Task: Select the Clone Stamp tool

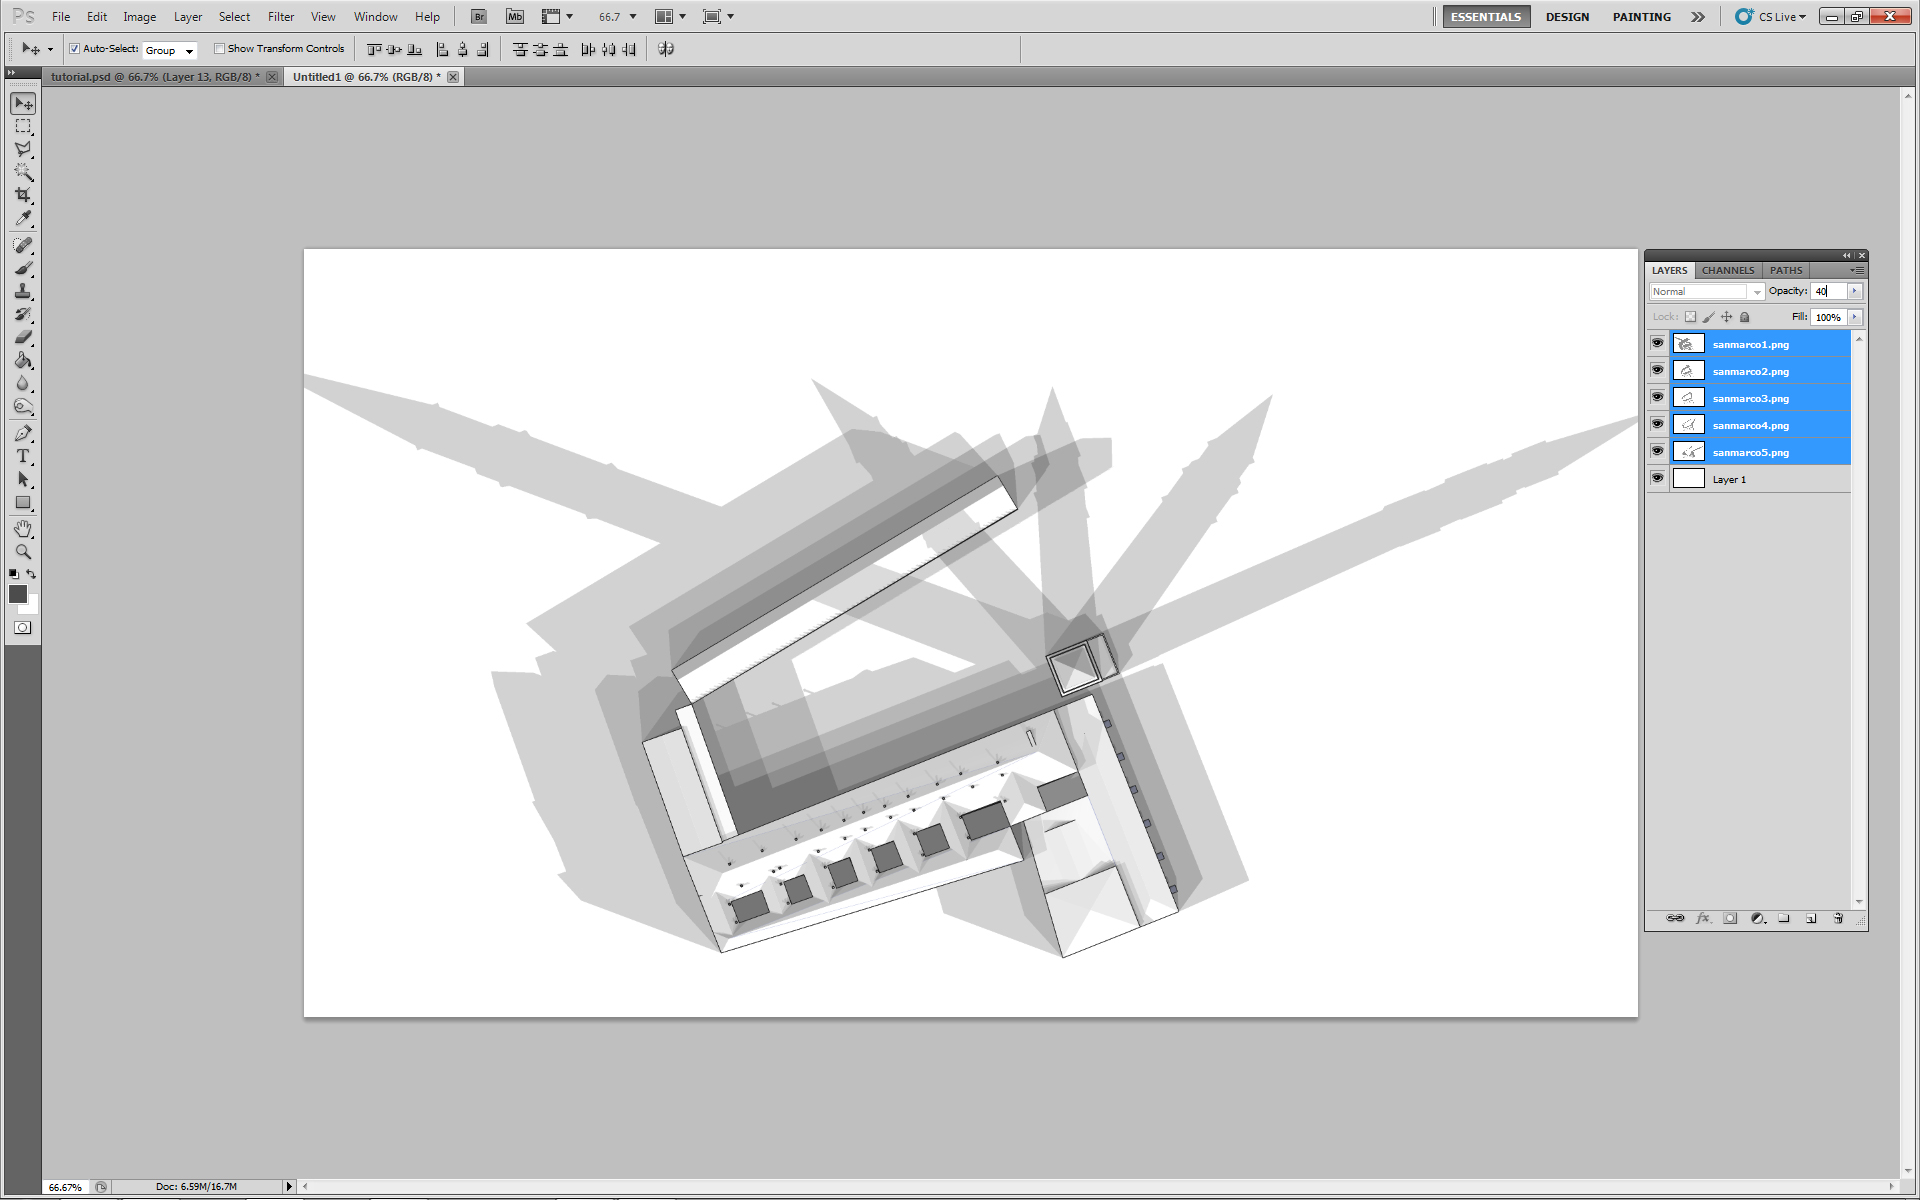Action: pos(23,290)
